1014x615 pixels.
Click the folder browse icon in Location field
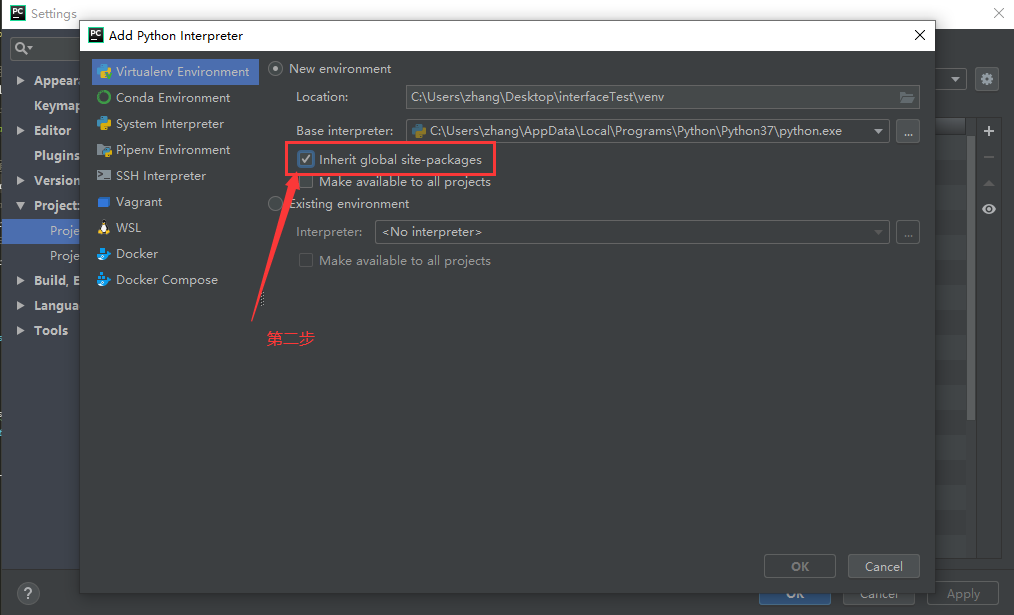(x=907, y=97)
